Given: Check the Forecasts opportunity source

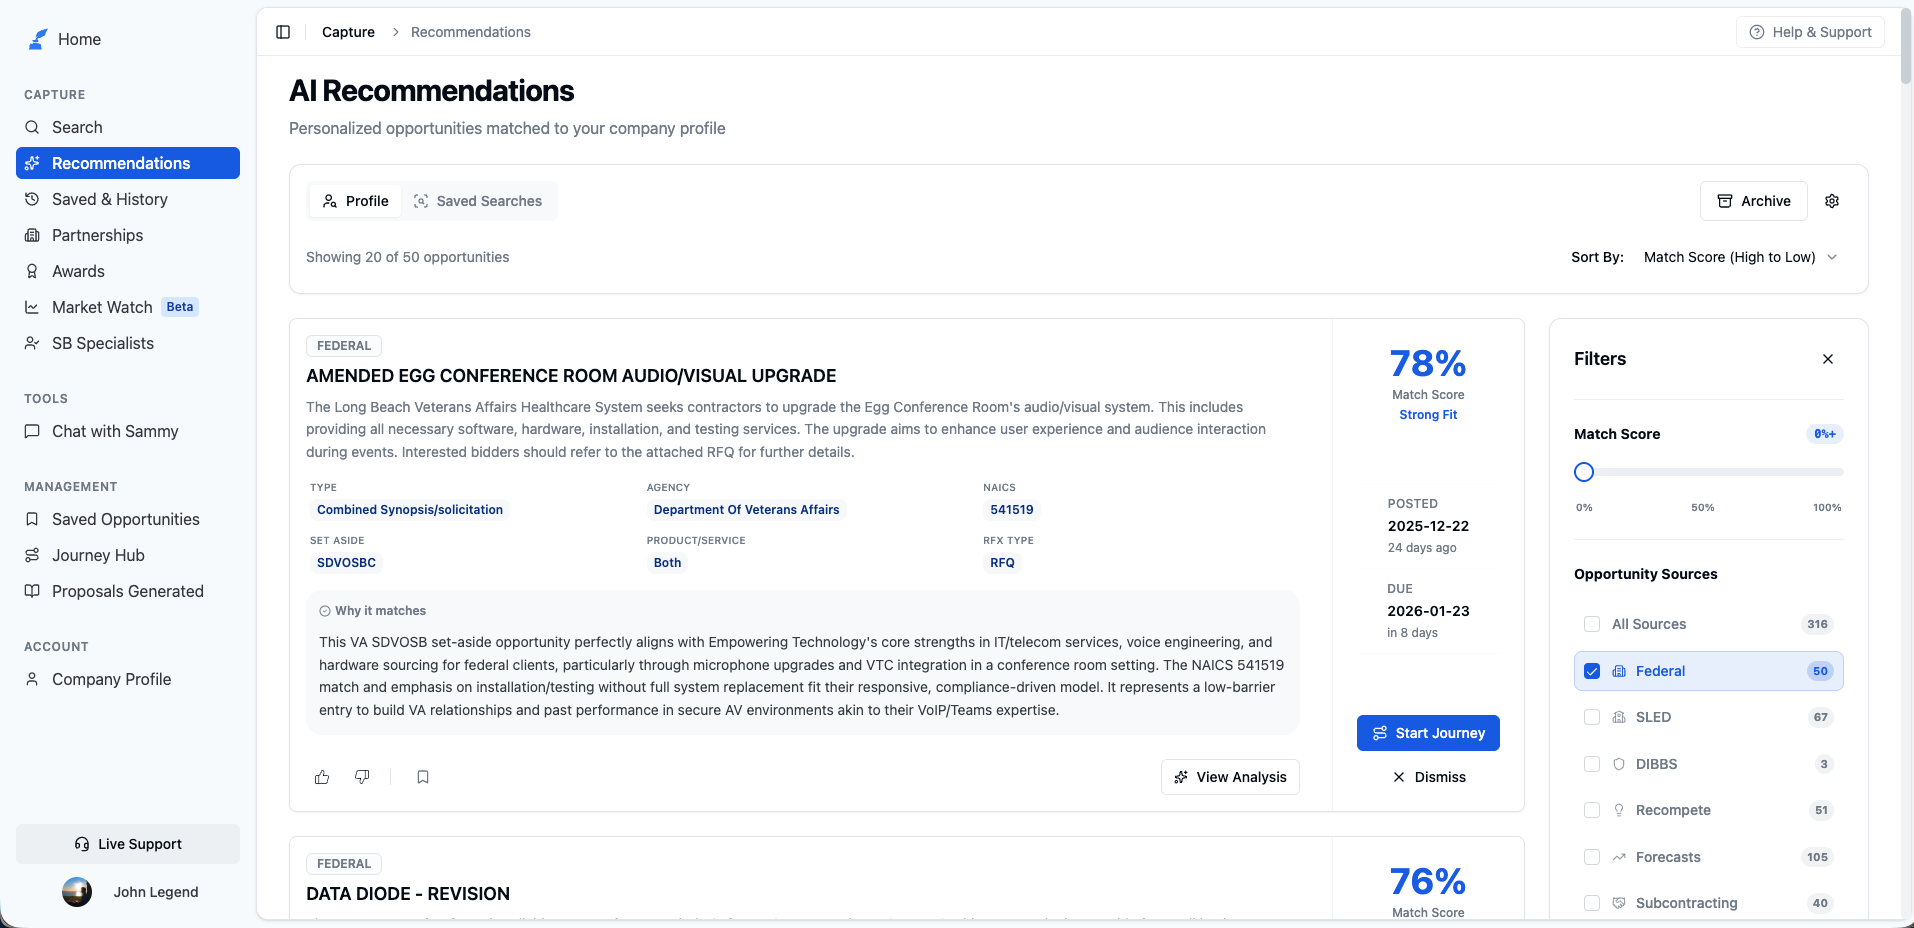Looking at the screenshot, I should coord(1591,857).
